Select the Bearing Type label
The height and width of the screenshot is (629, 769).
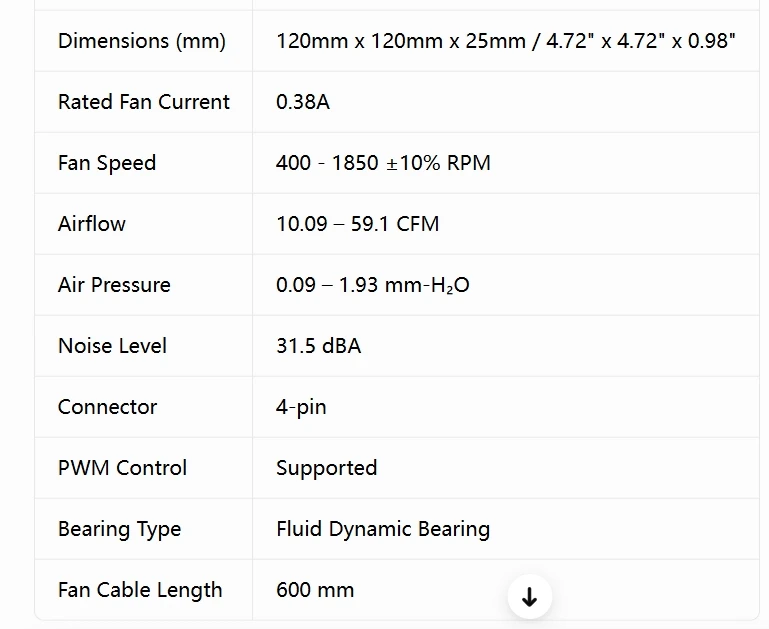pos(120,529)
